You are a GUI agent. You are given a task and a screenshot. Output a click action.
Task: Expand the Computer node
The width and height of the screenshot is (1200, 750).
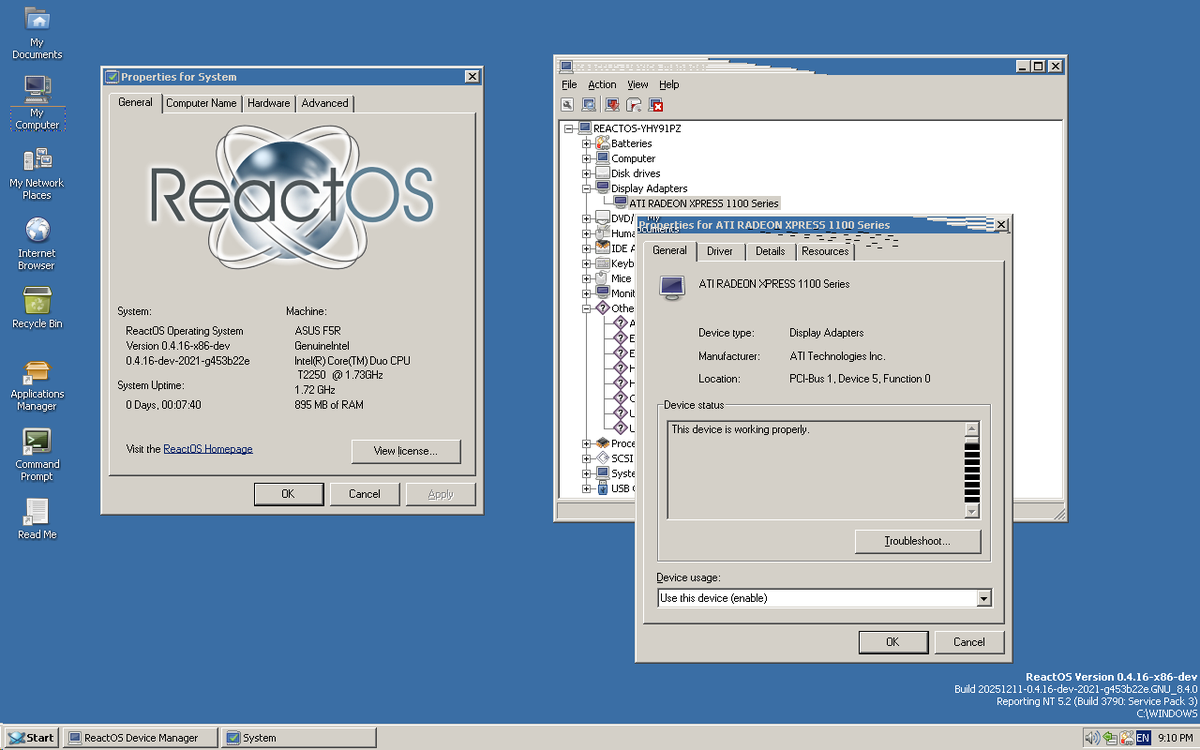(587, 158)
